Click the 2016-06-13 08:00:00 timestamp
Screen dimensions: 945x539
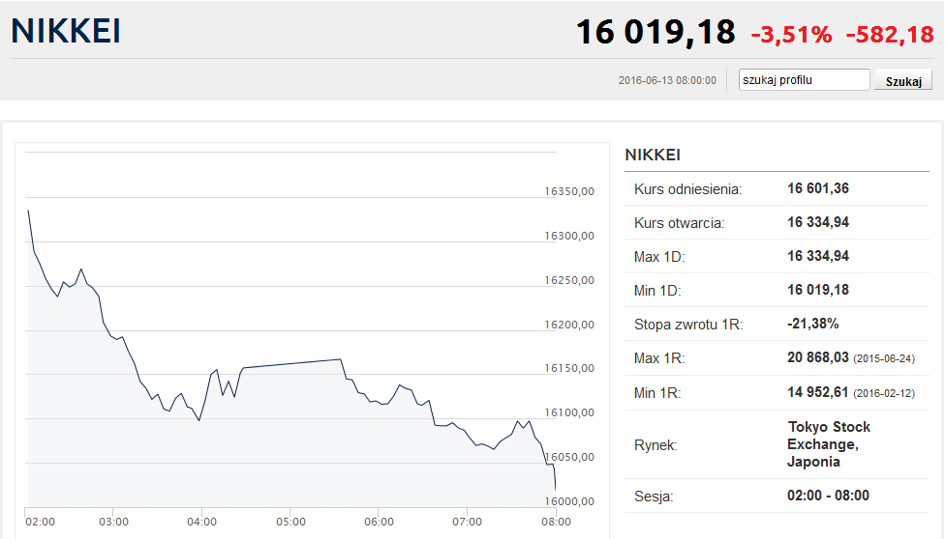tap(667, 80)
